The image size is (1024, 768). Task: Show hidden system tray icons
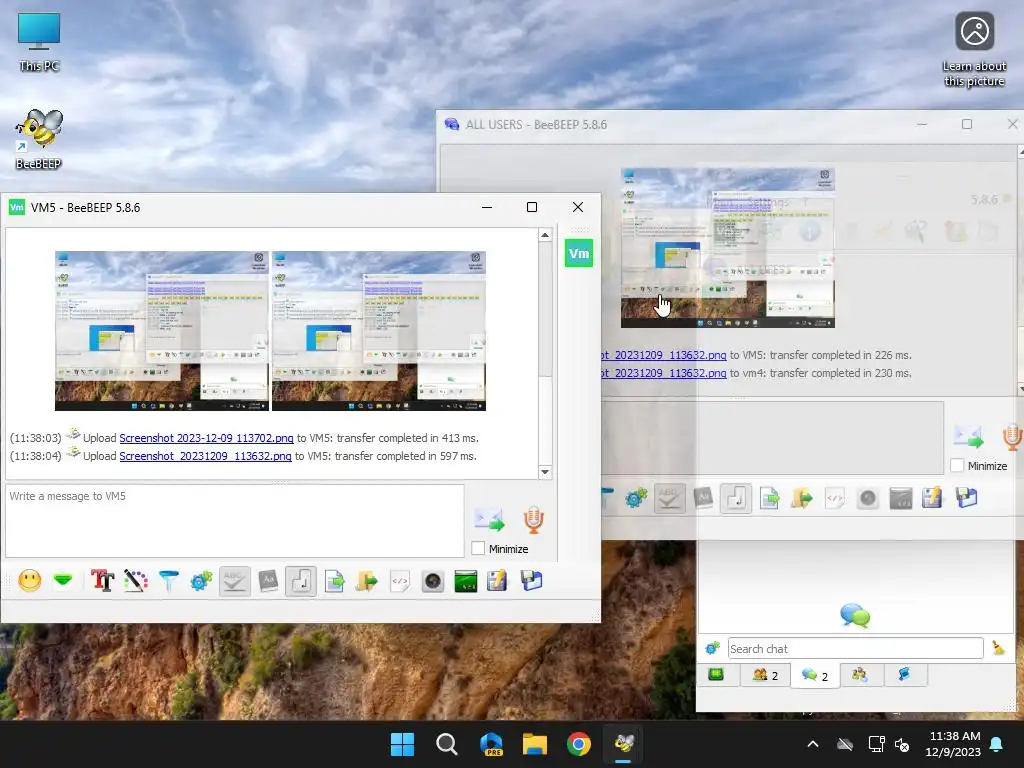813,744
